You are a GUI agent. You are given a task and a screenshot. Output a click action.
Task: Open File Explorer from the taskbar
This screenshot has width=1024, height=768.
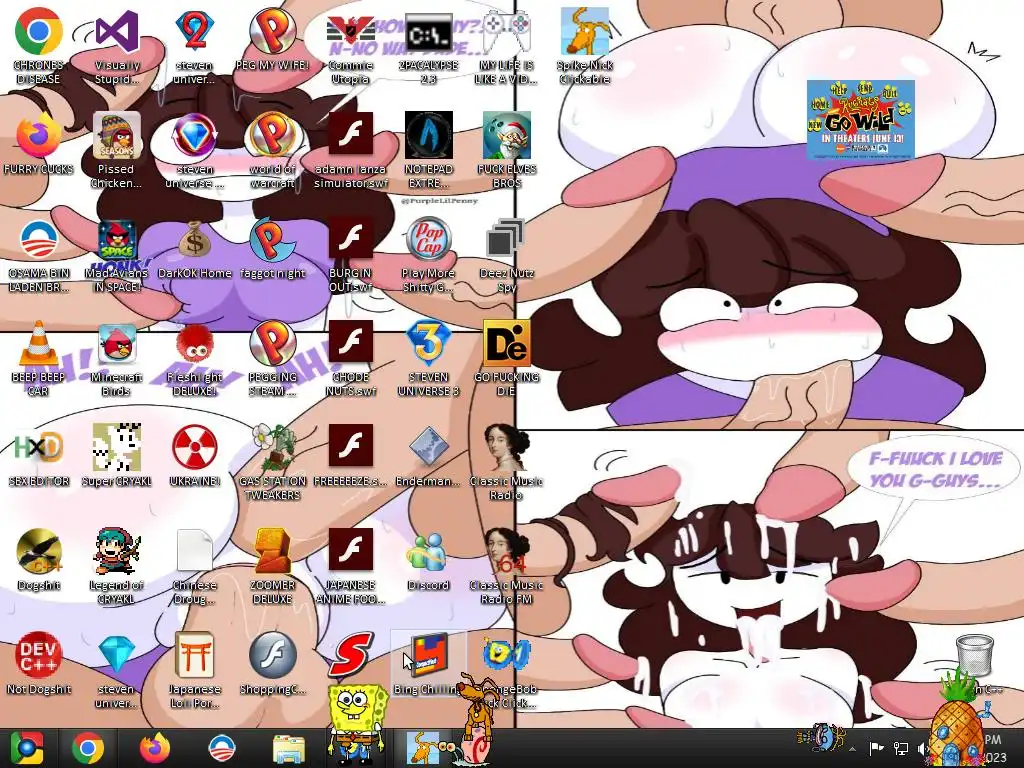pos(288,748)
